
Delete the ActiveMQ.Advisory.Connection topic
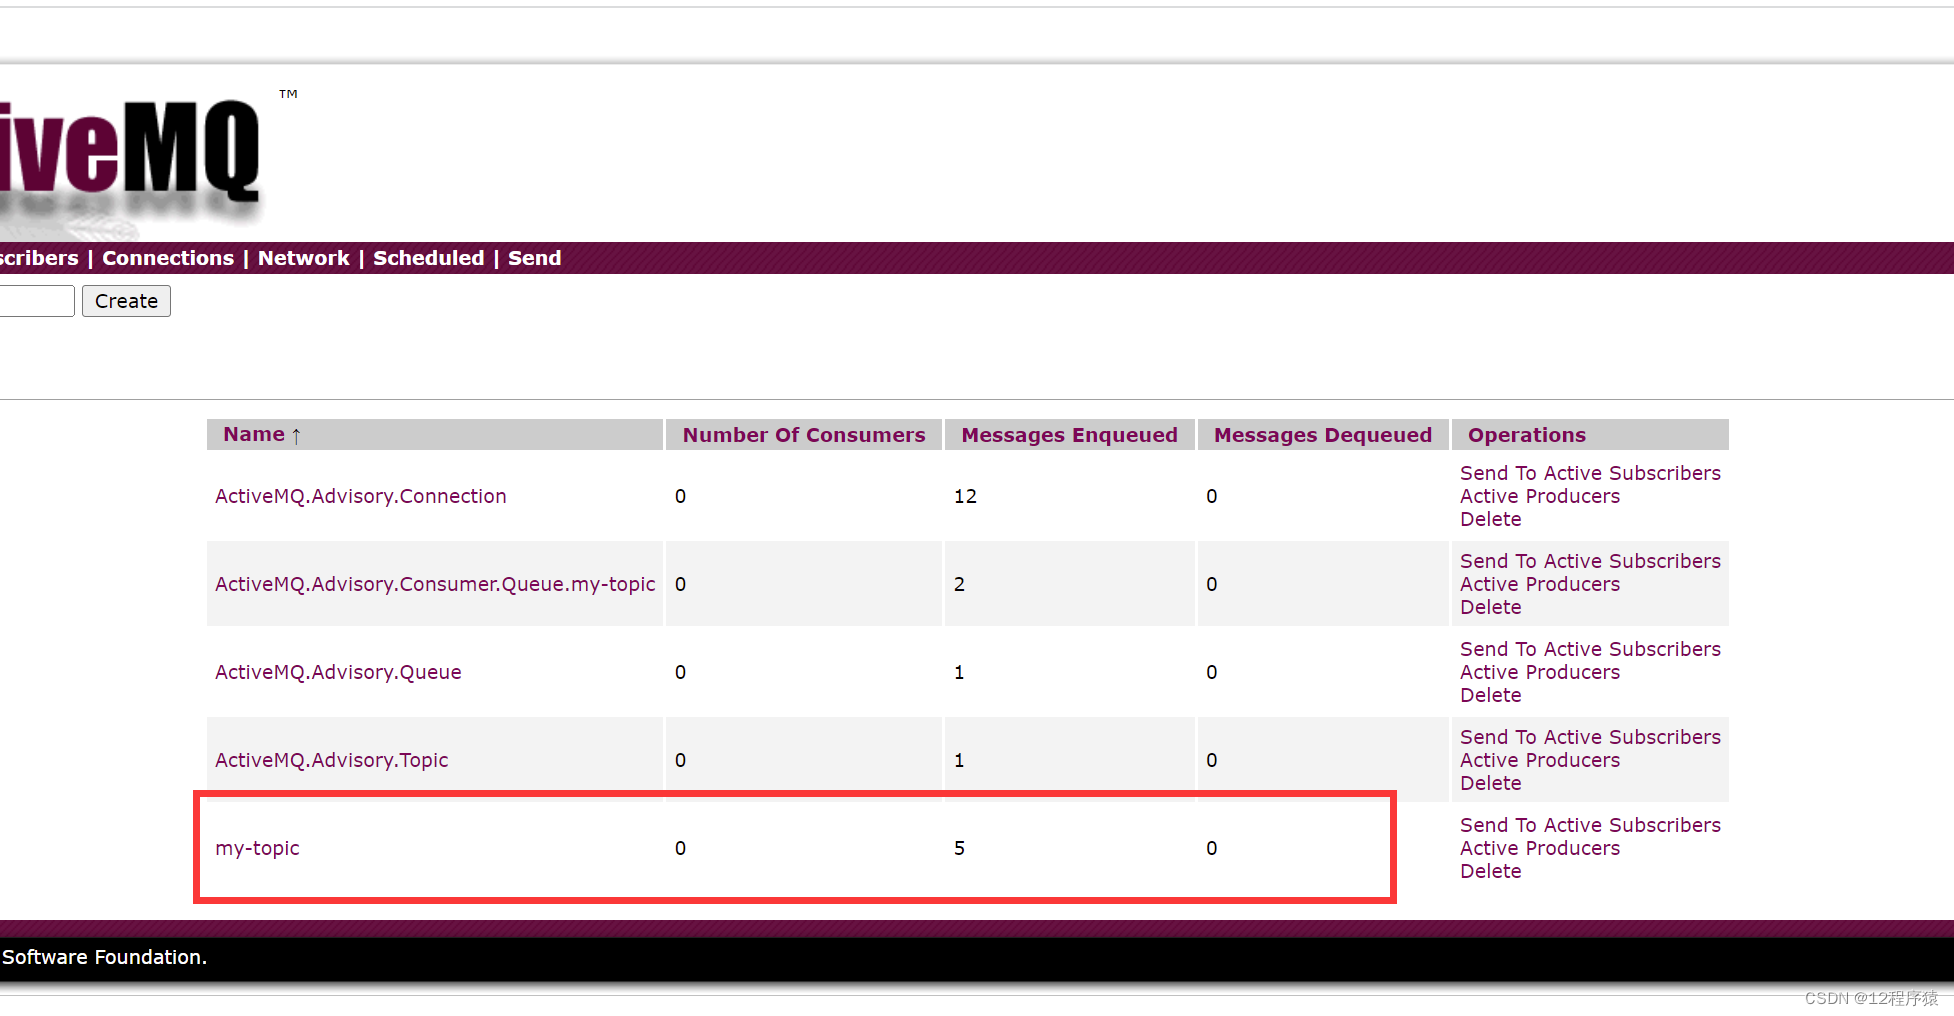1491,519
